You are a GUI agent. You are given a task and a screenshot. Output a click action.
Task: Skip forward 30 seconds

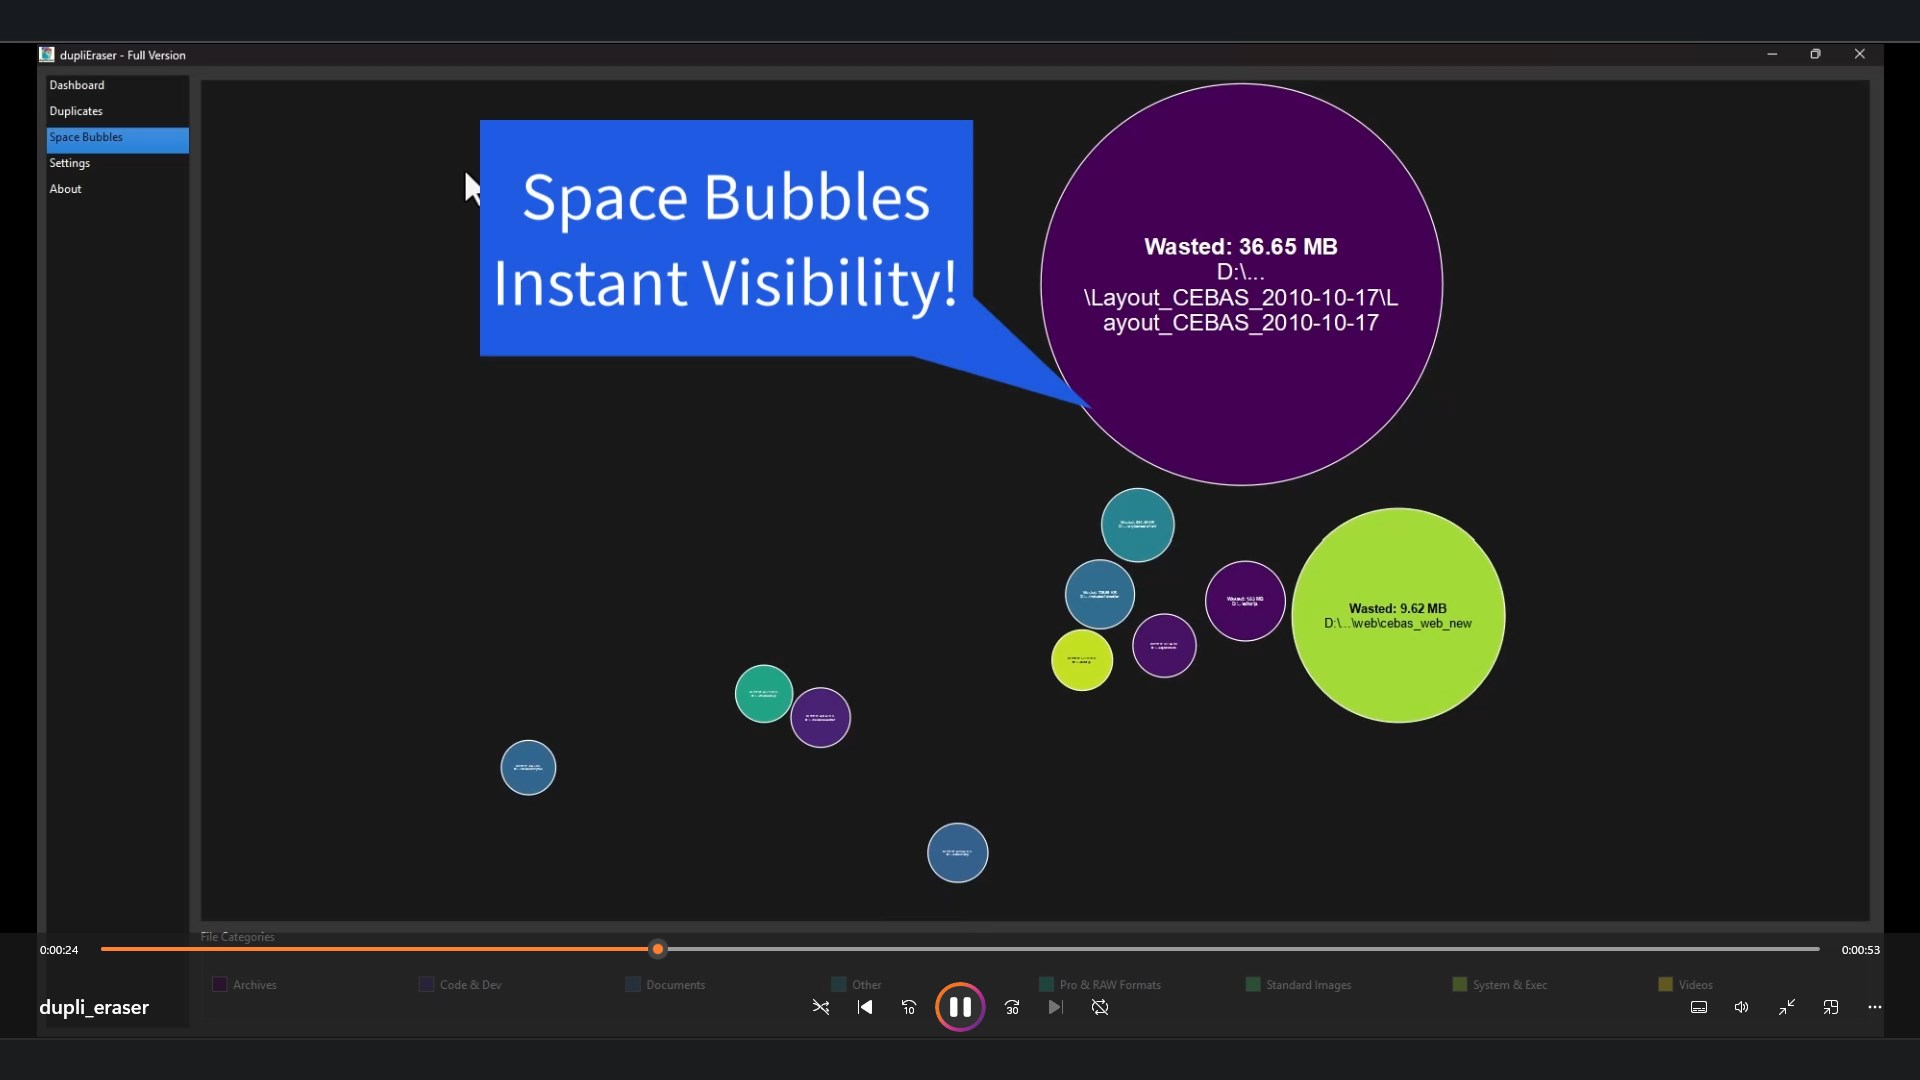[1012, 1007]
